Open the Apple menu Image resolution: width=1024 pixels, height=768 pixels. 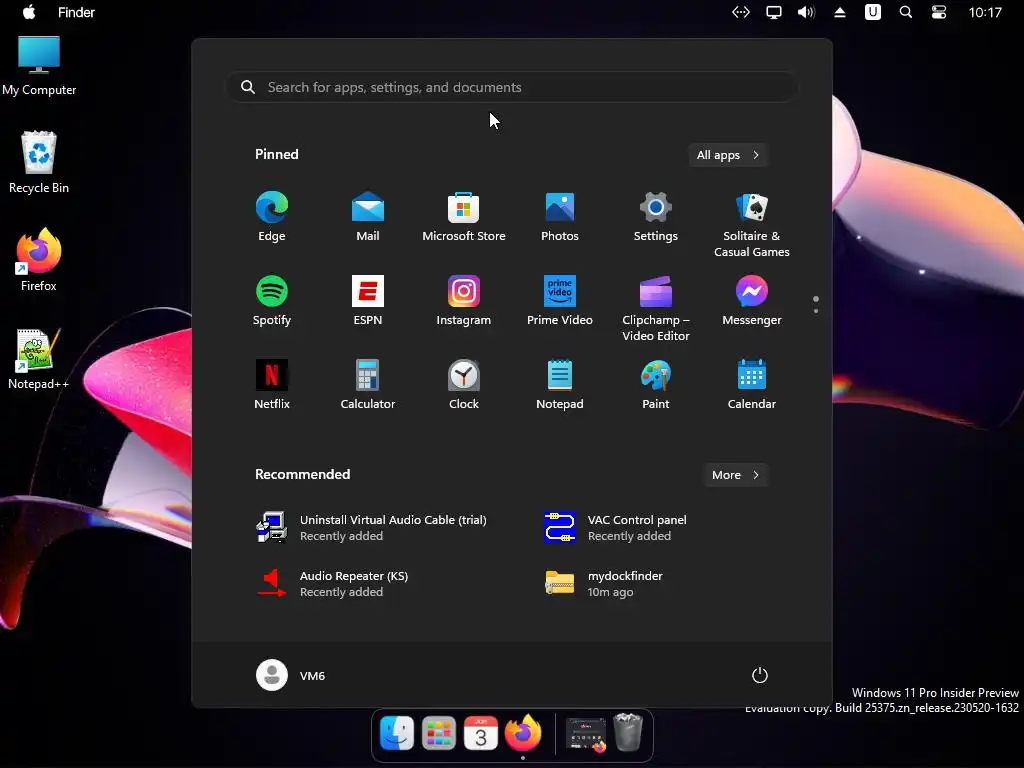(x=29, y=12)
